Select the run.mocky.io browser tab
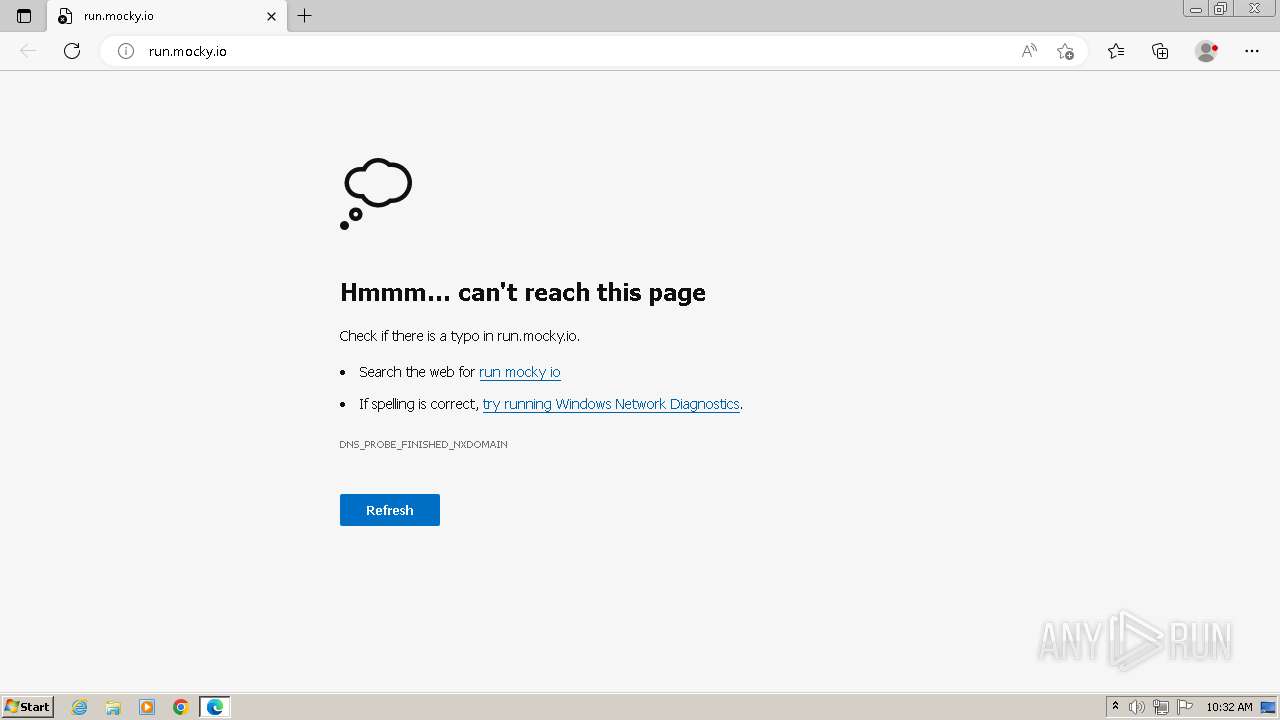Image resolution: width=1280 pixels, height=720 pixels. click(168, 16)
